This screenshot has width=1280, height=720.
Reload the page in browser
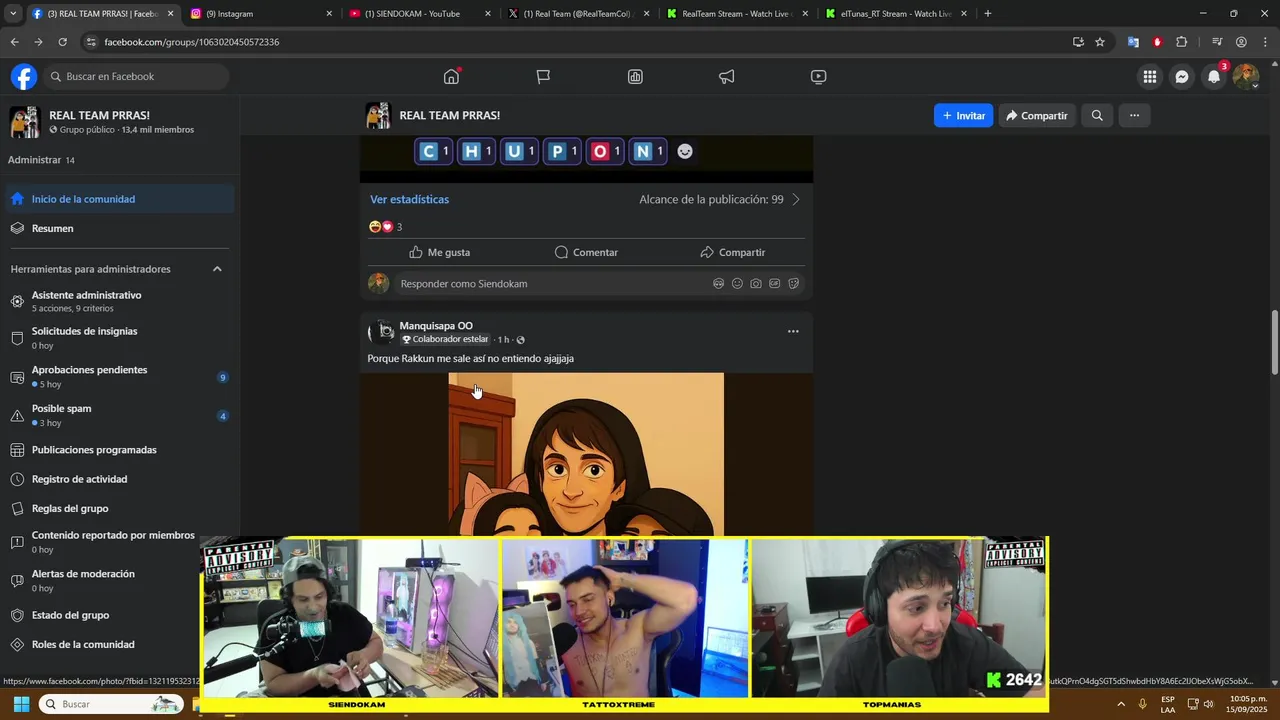[x=62, y=42]
